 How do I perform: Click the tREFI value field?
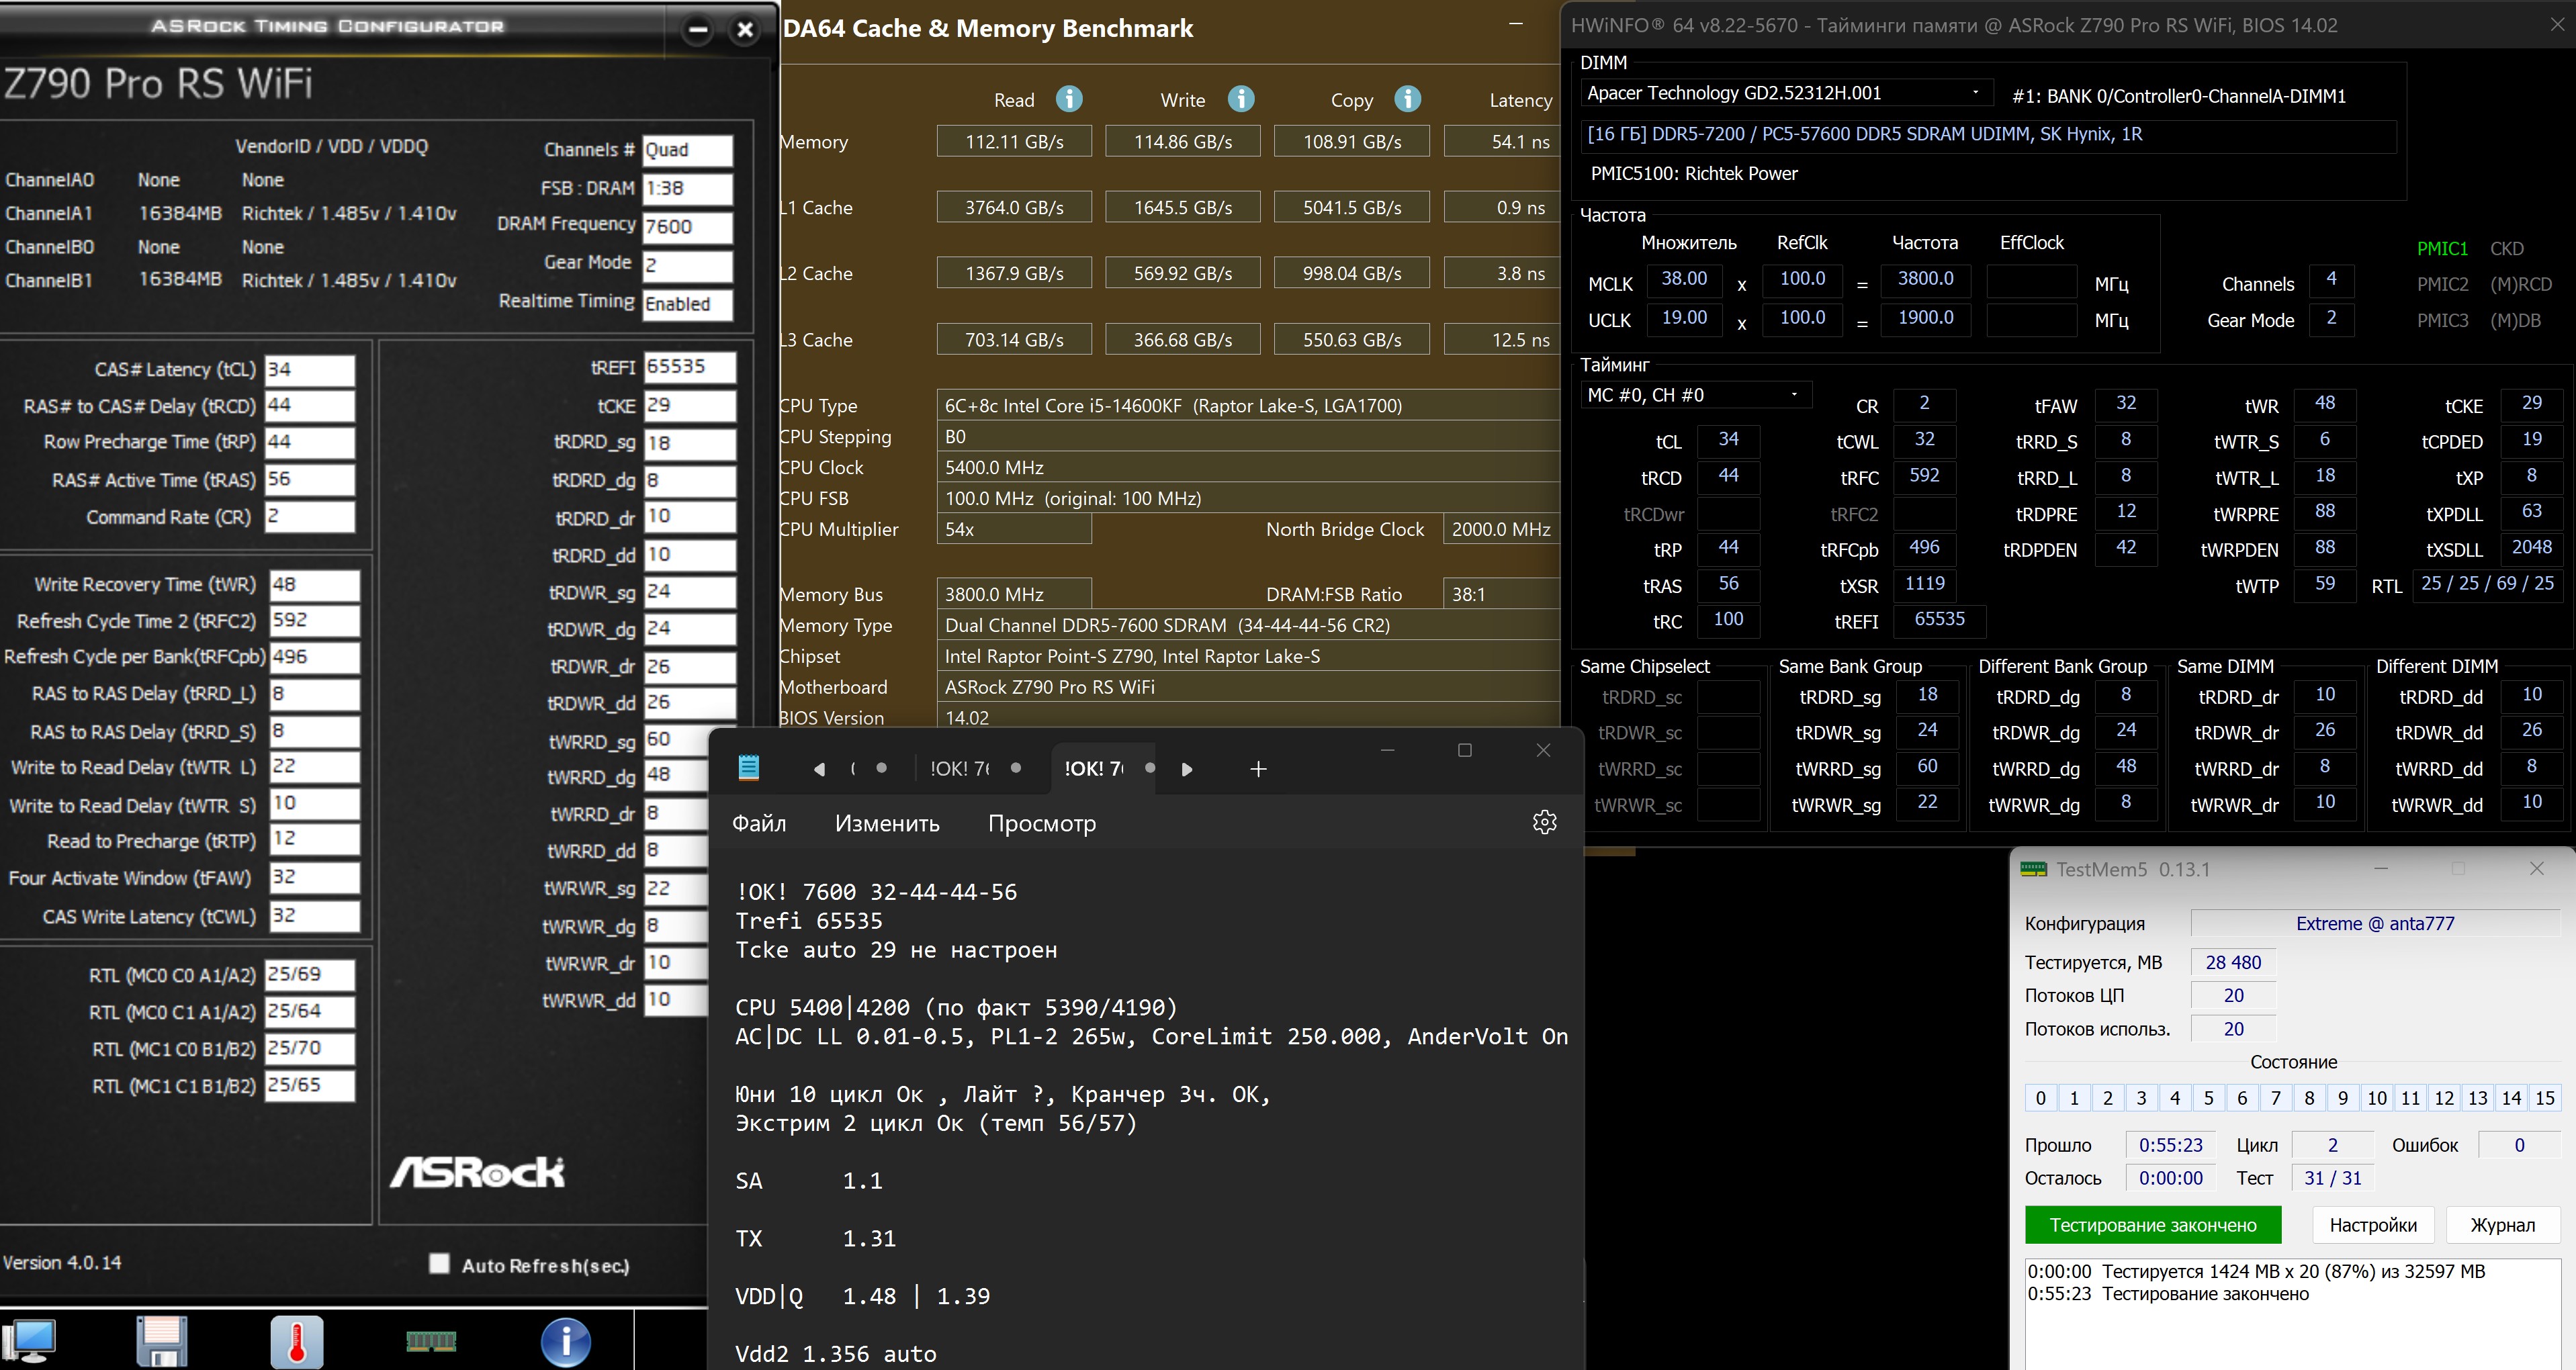tap(689, 367)
